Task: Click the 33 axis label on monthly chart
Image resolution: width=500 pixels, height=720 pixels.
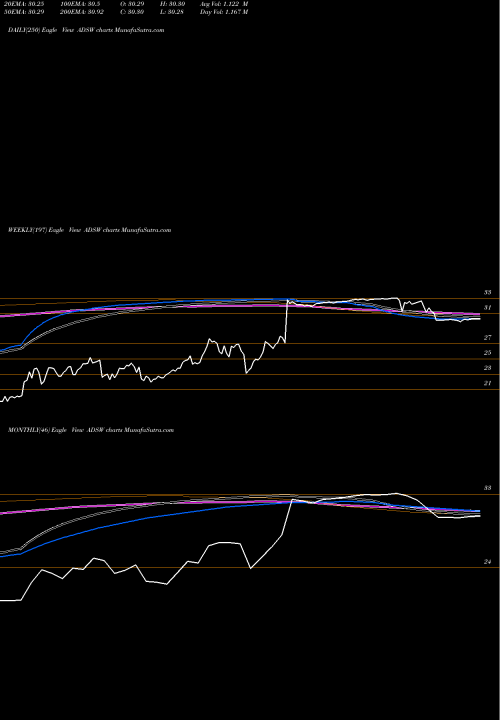Action: (x=487, y=488)
